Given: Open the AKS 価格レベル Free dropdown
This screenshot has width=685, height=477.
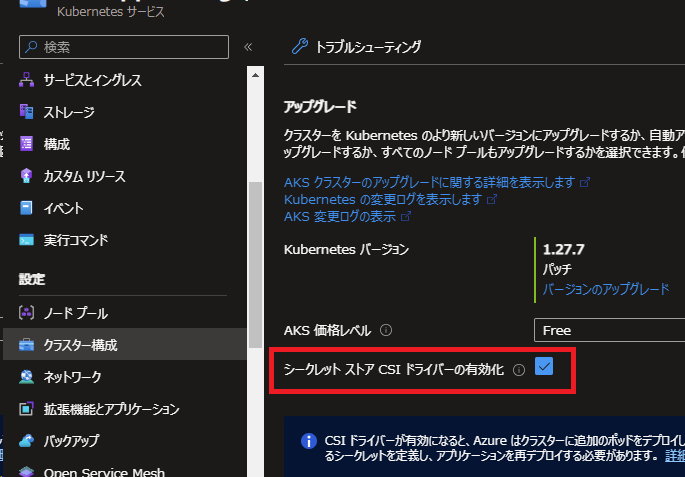Looking at the screenshot, I should pyautogui.click(x=609, y=330).
